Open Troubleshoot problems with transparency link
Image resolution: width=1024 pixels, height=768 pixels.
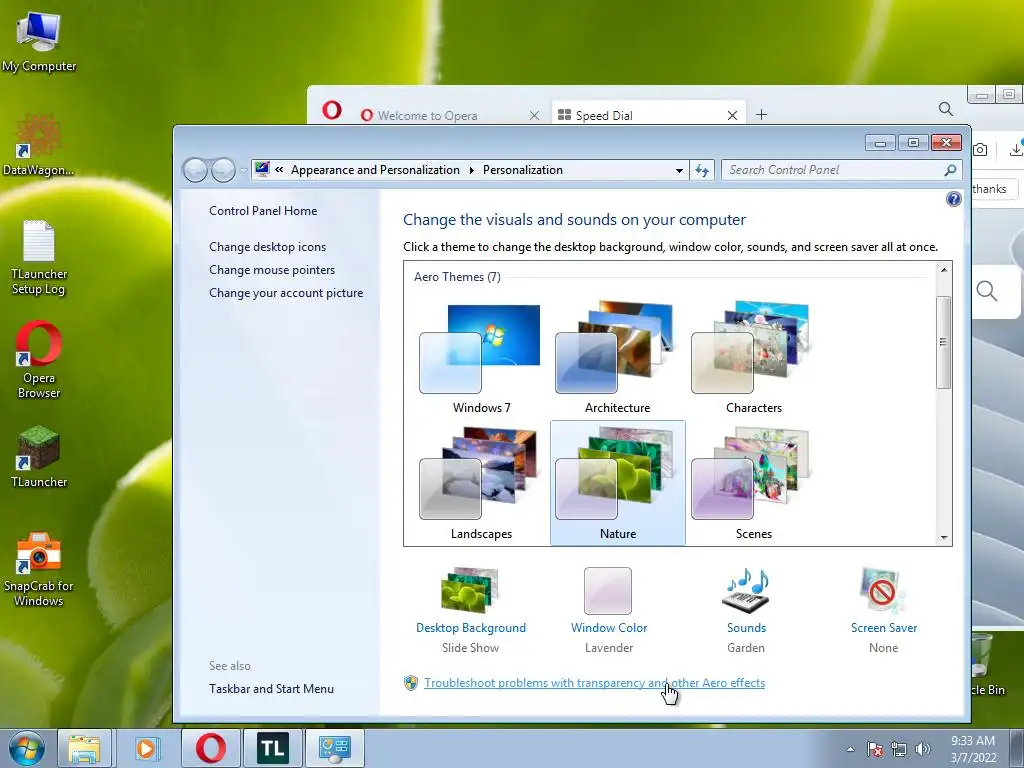coord(594,683)
